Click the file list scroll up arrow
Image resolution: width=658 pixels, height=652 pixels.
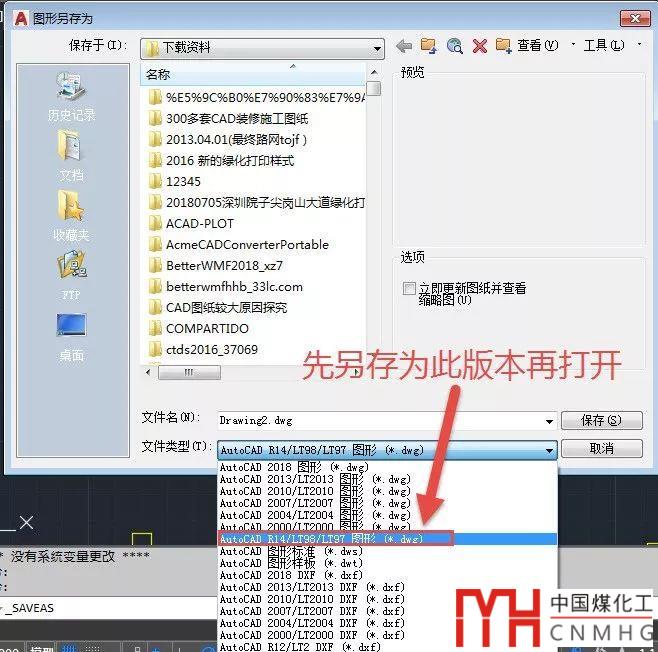click(373, 73)
